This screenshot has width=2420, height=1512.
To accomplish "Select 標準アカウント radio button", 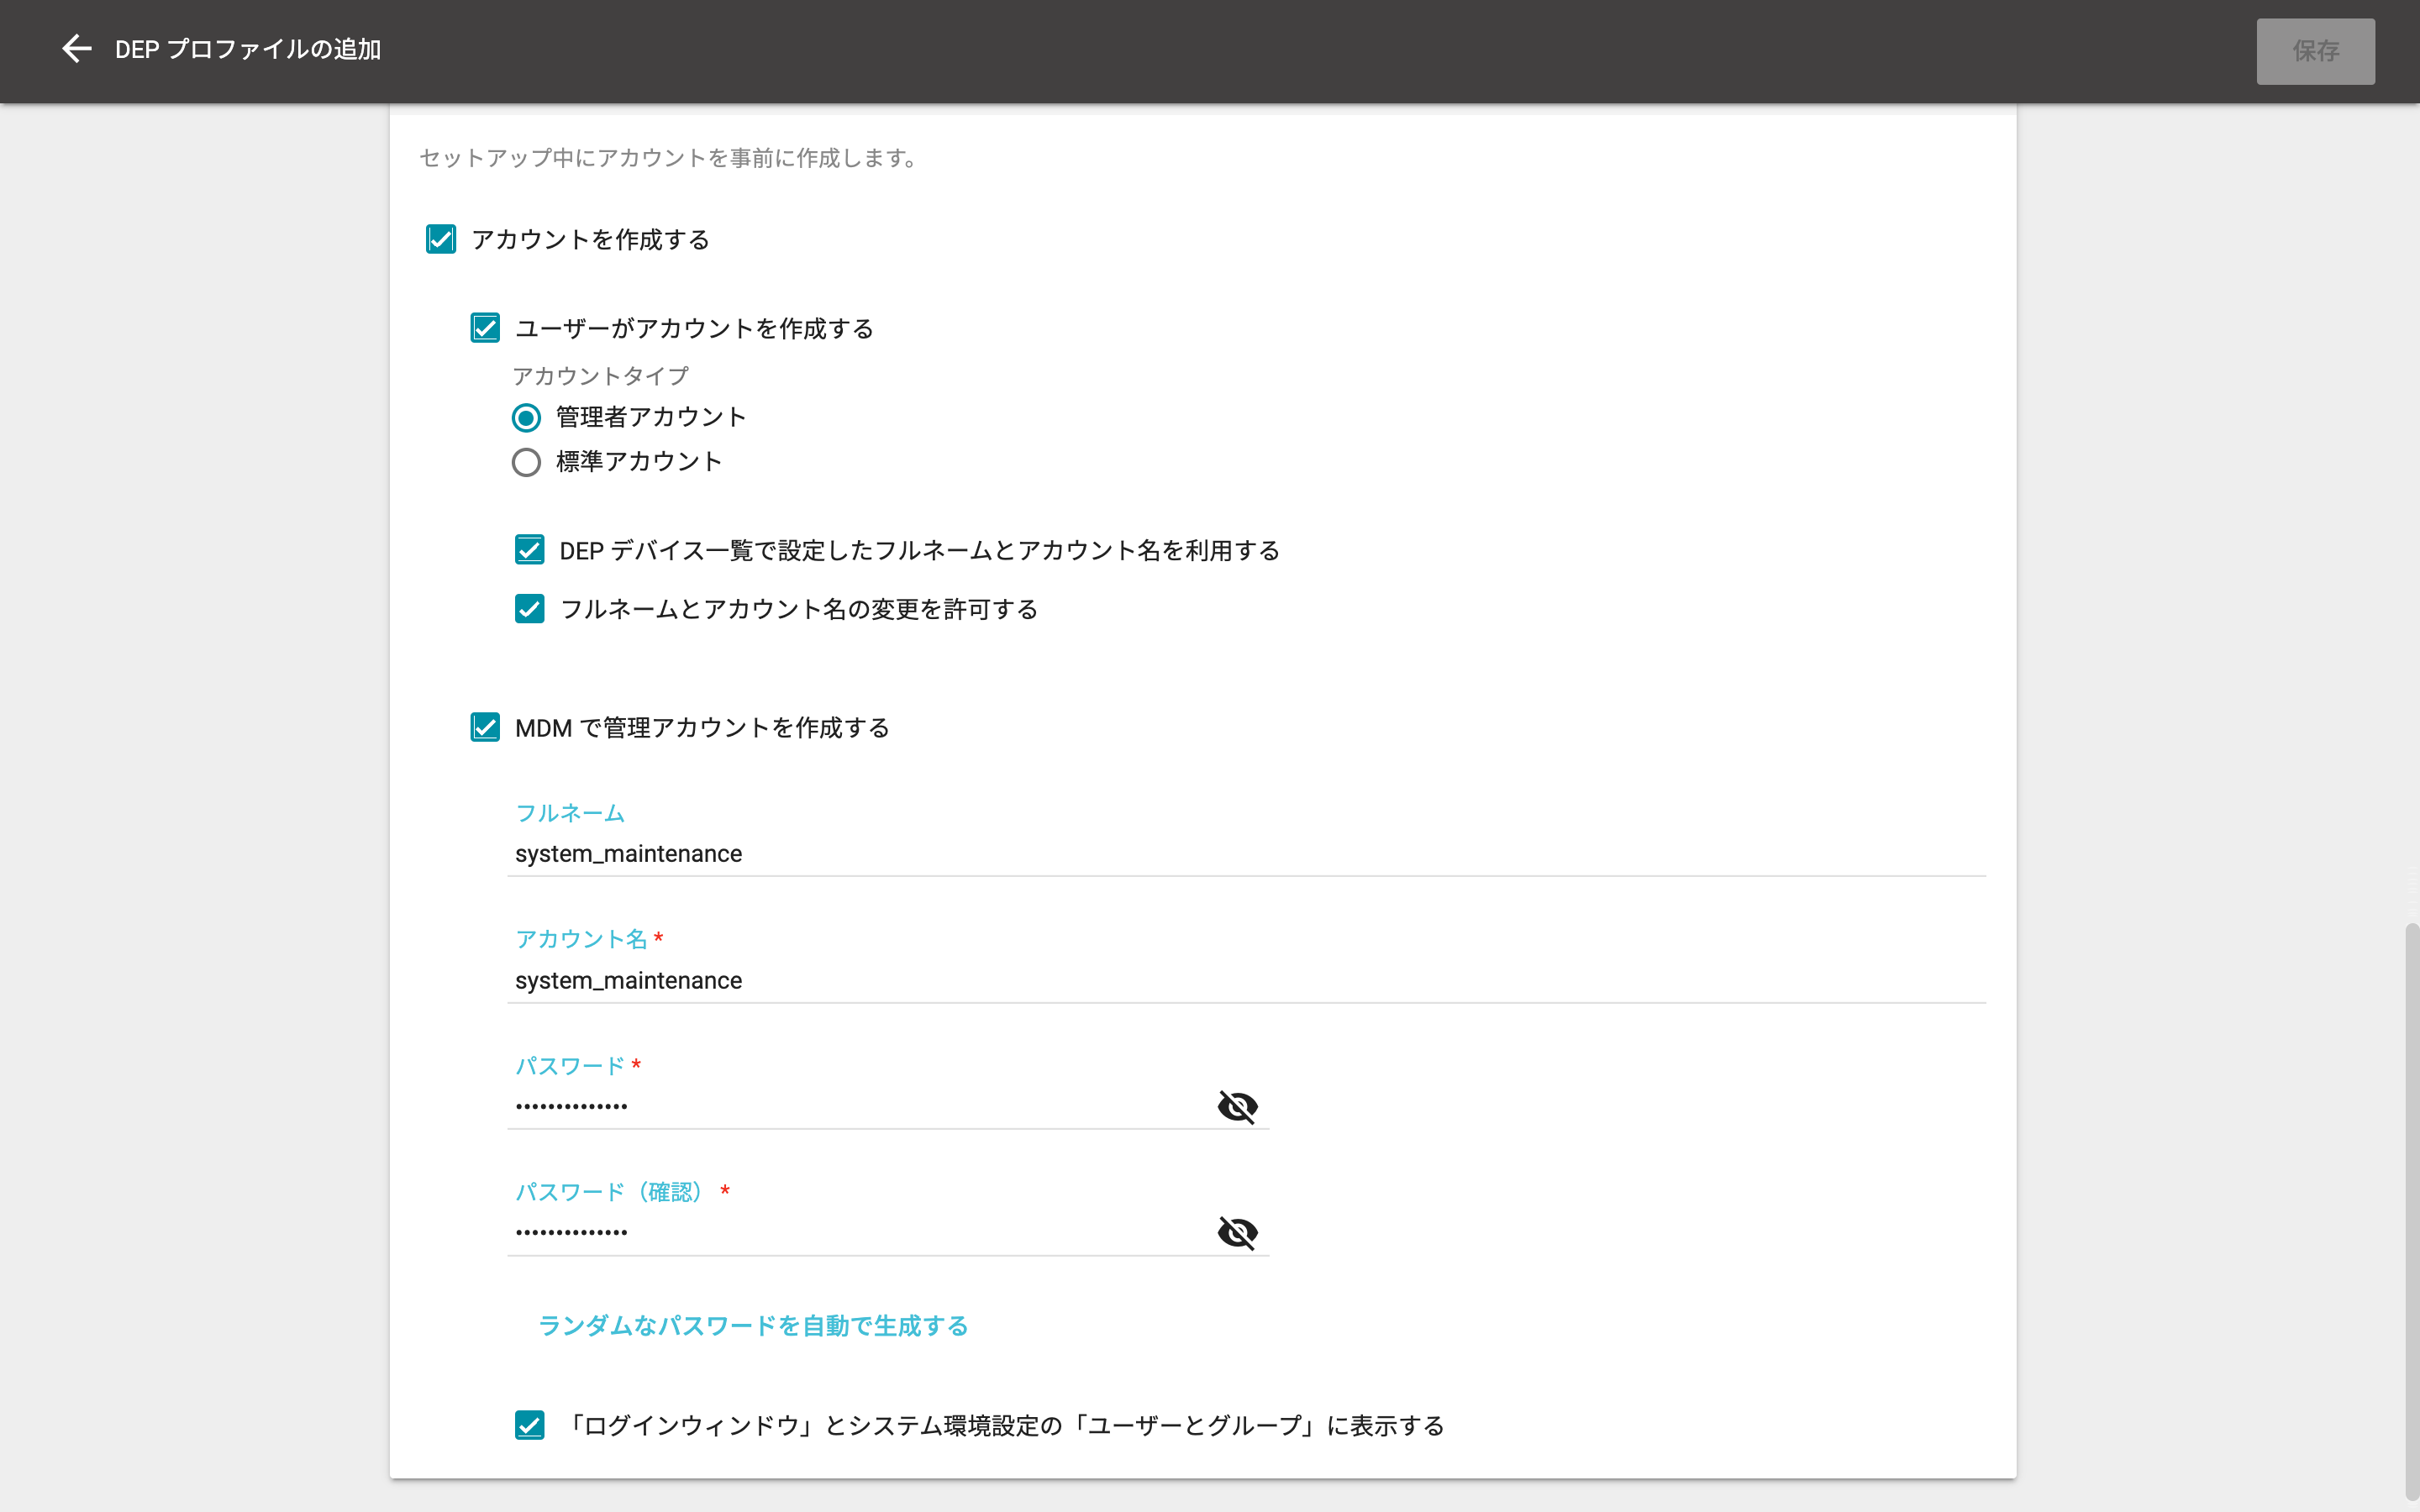I will 526,462.
